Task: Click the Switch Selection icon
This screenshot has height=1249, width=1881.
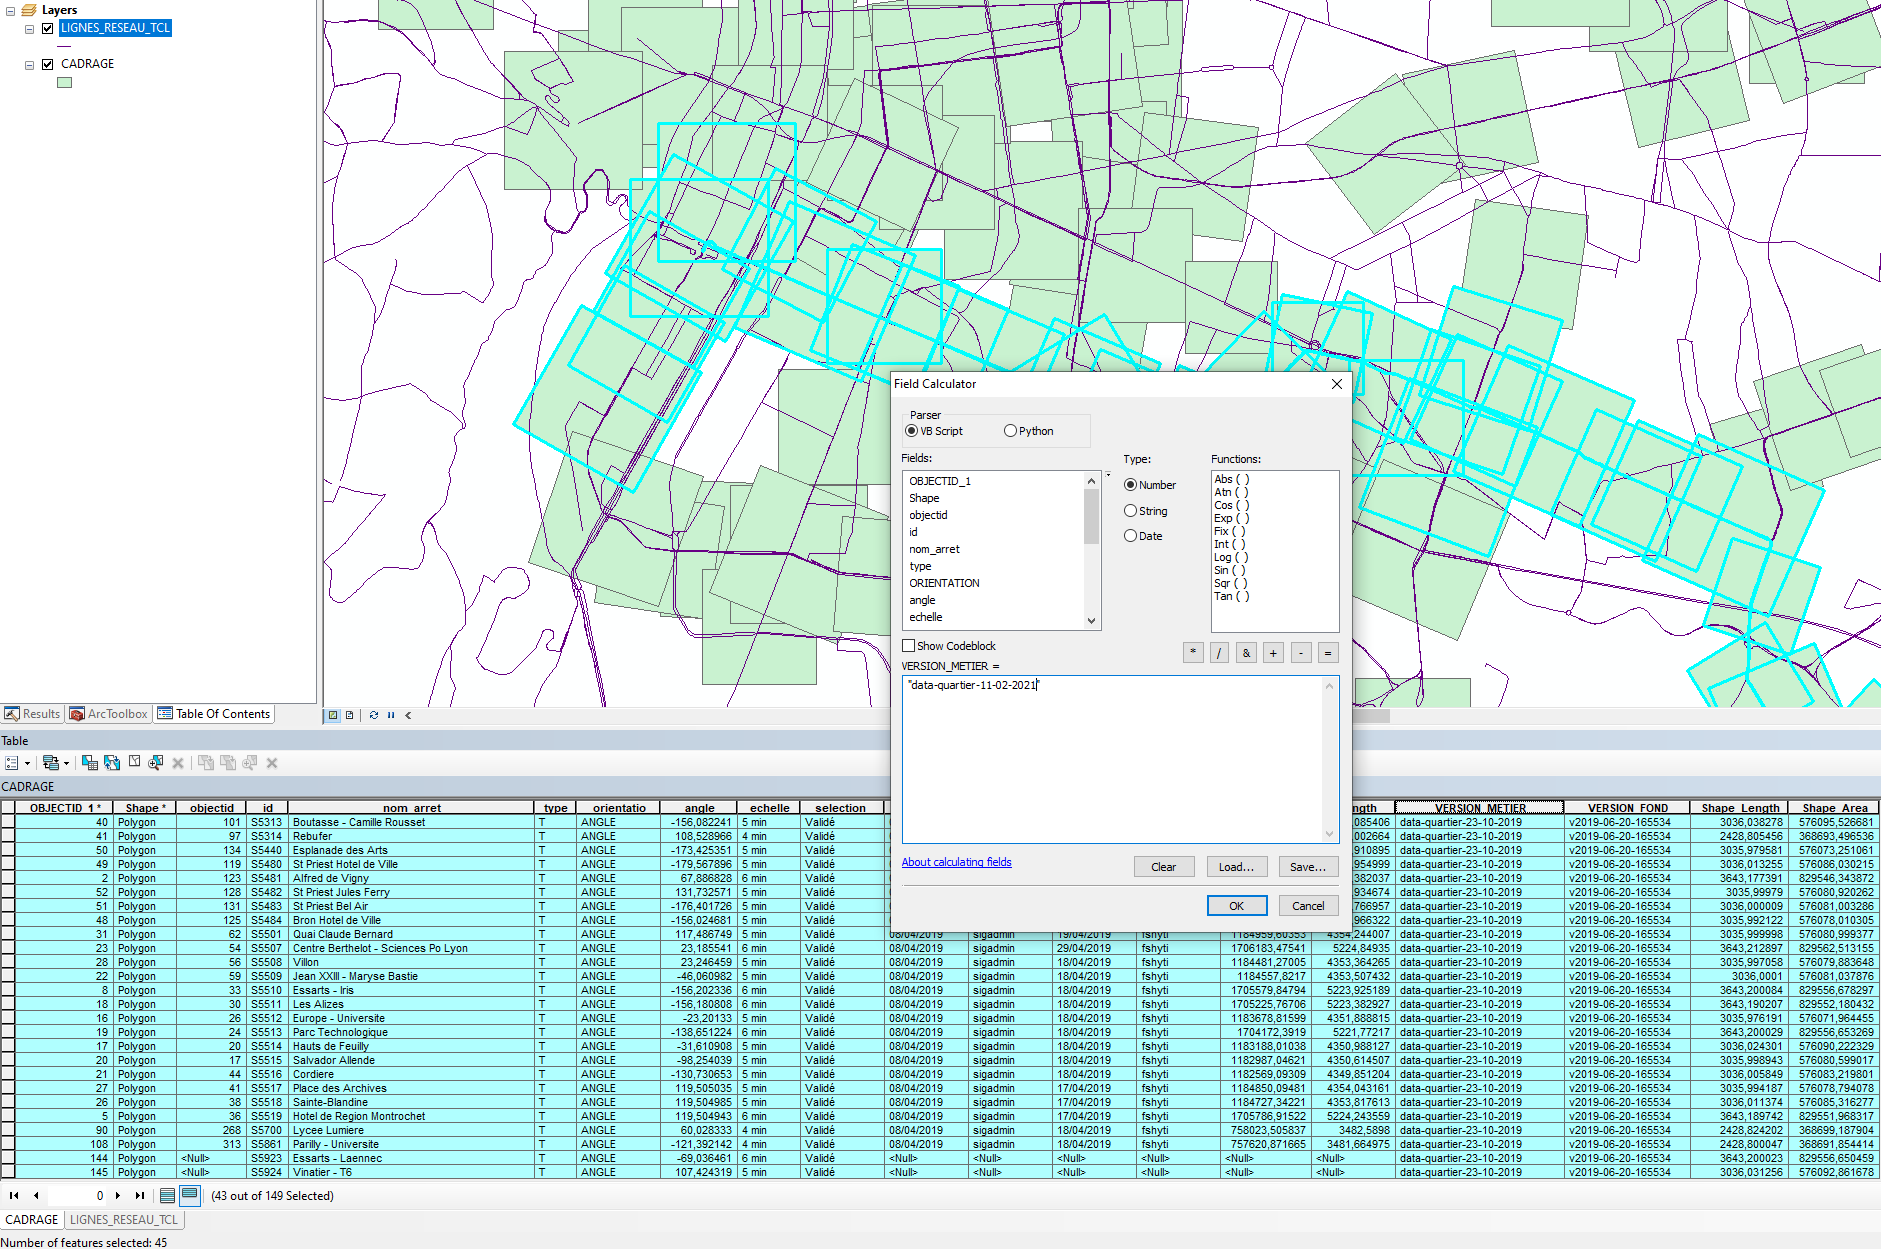Action: point(112,763)
